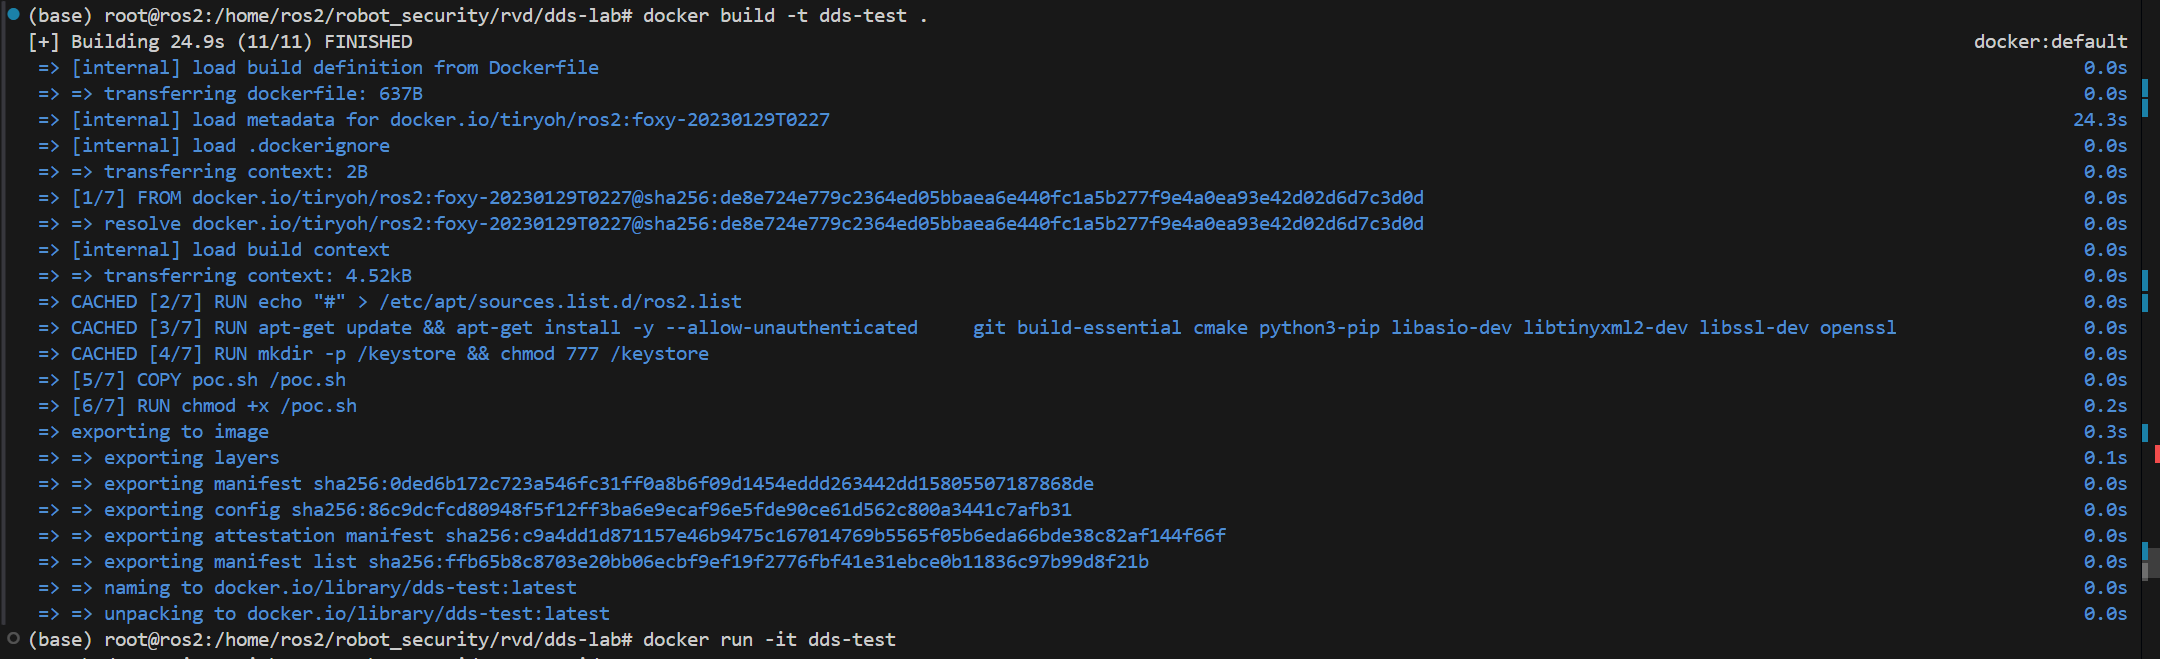Click the gray scrollbar thumb on right edge
2160x659 pixels.
[2151, 563]
